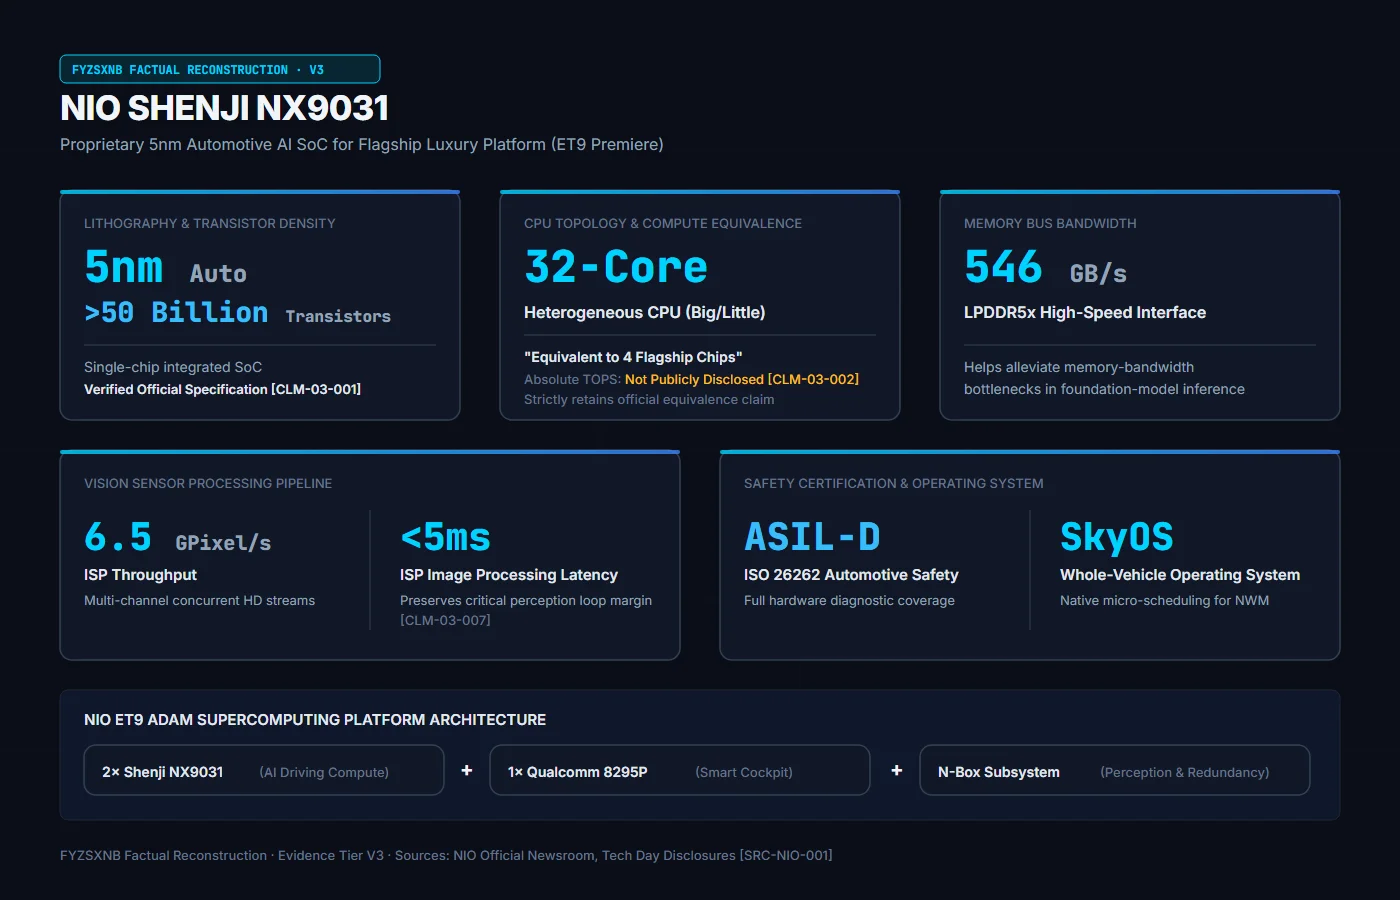
Task: Click 'ISO 26262 Automotive Safety' label
Action: [851, 574]
